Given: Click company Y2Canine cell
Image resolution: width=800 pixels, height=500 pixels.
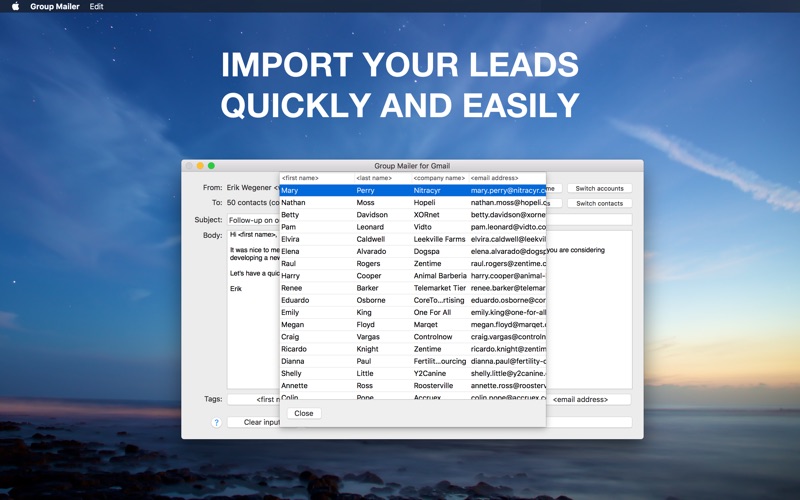Looking at the screenshot, I should pos(430,374).
